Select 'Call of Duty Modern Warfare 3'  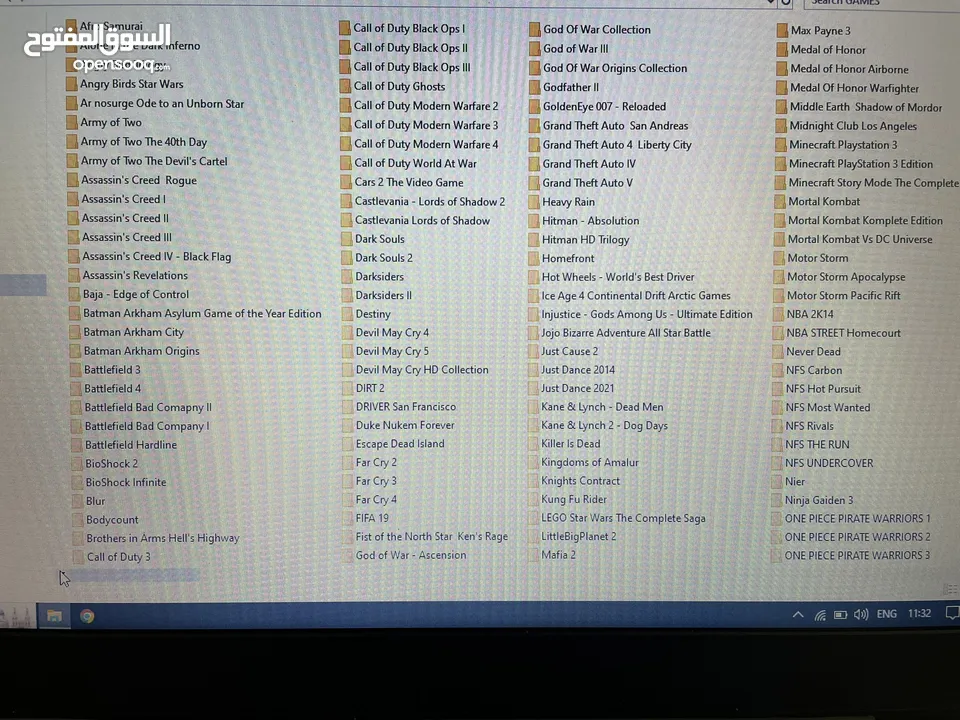point(426,125)
